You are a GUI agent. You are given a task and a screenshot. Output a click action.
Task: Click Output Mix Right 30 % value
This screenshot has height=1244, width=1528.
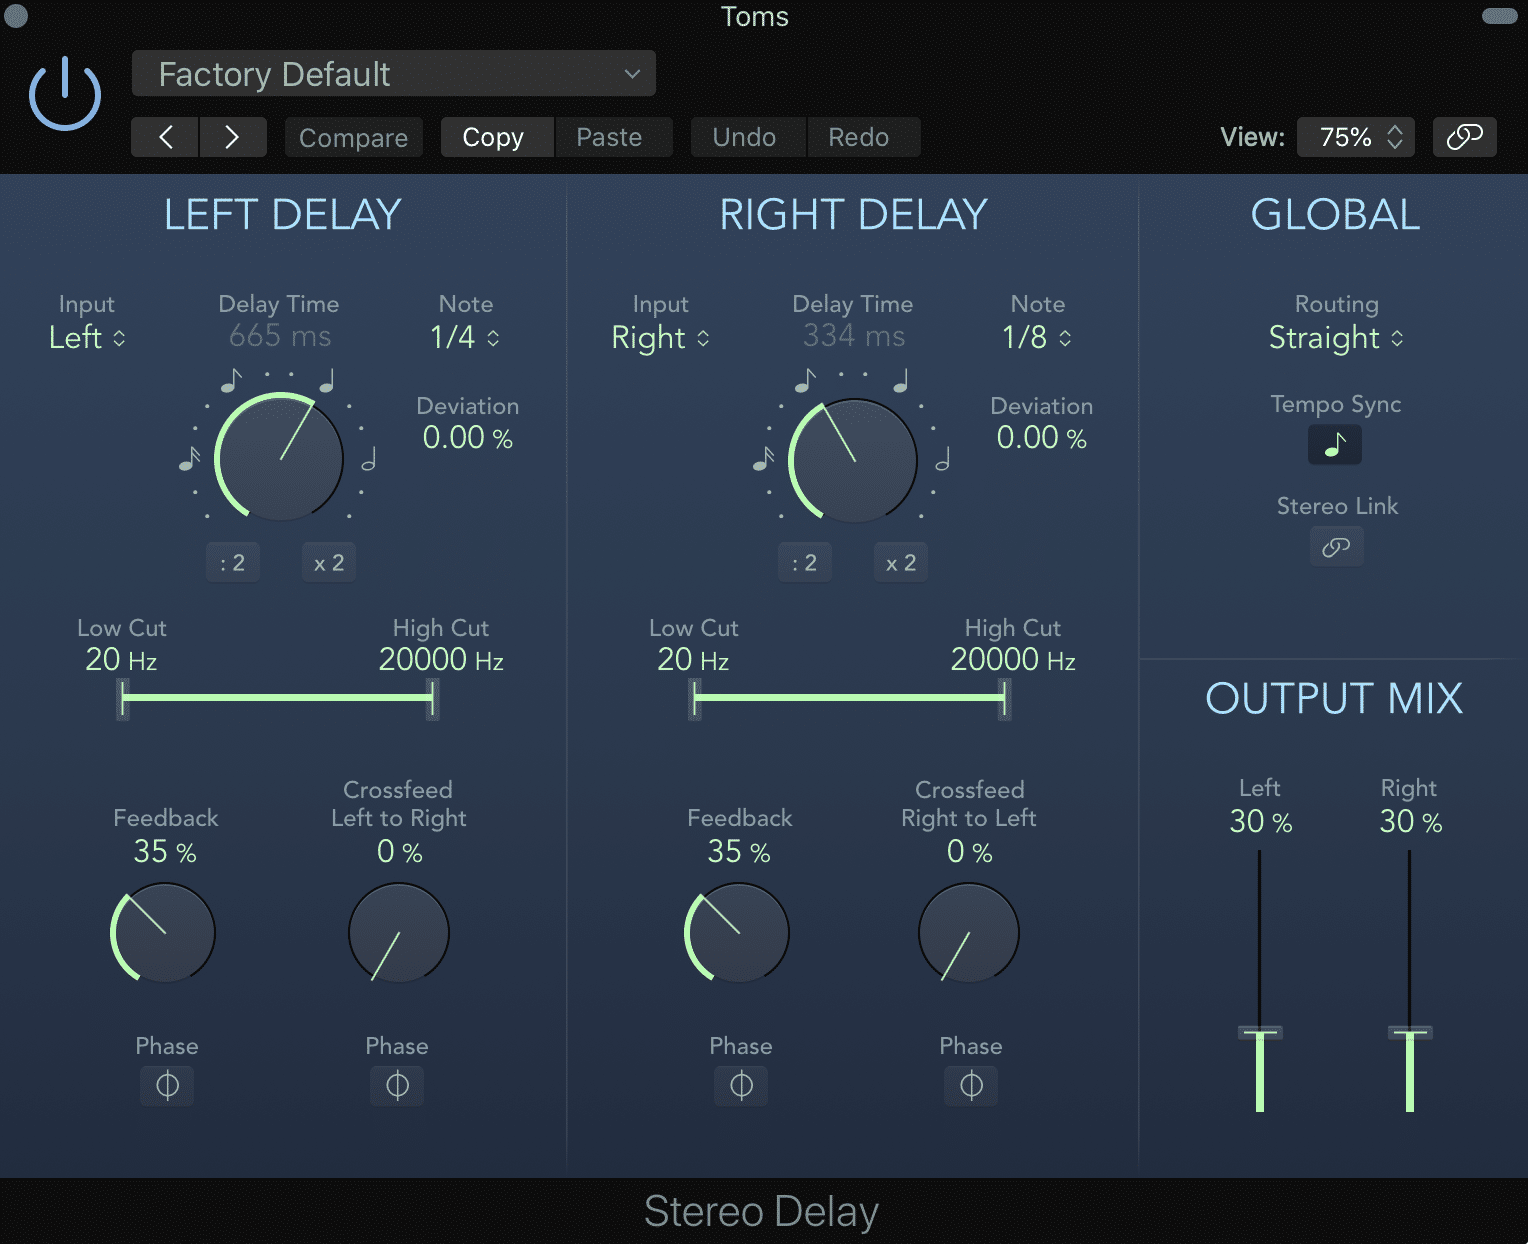[x=1410, y=822]
